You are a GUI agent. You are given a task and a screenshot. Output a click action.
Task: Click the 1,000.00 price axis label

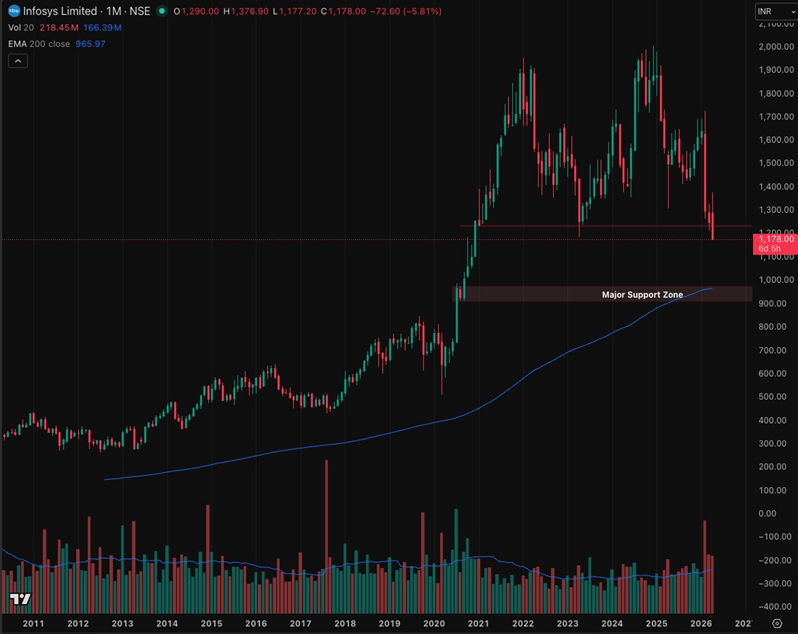pos(776,279)
